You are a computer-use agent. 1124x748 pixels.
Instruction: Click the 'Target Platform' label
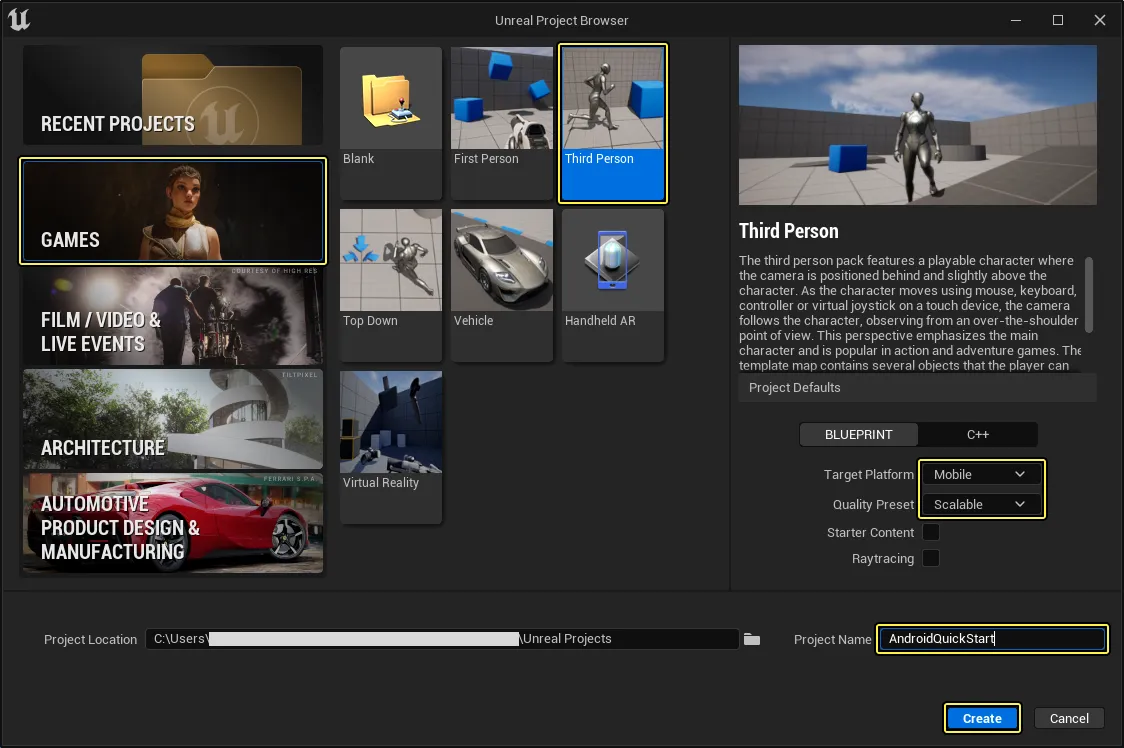(869, 475)
